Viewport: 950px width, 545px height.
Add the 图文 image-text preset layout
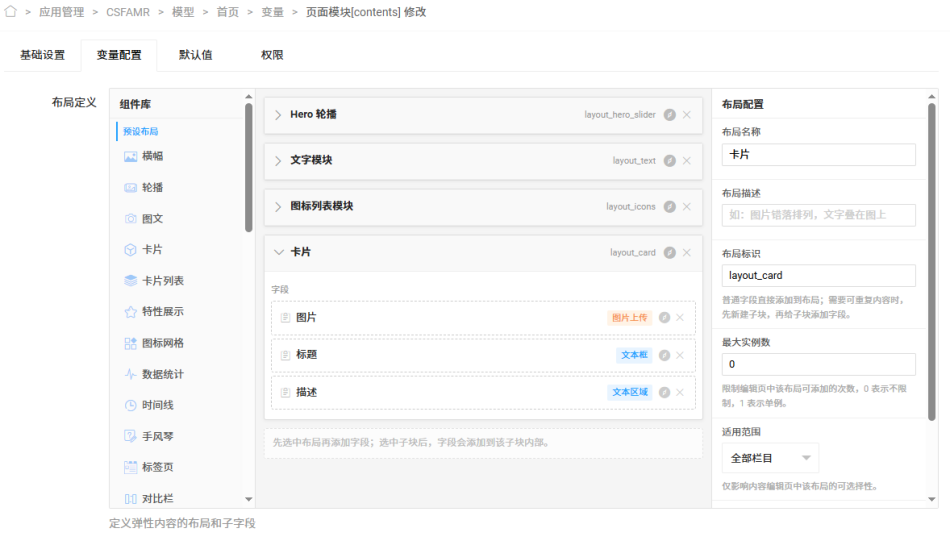click(x=144, y=219)
